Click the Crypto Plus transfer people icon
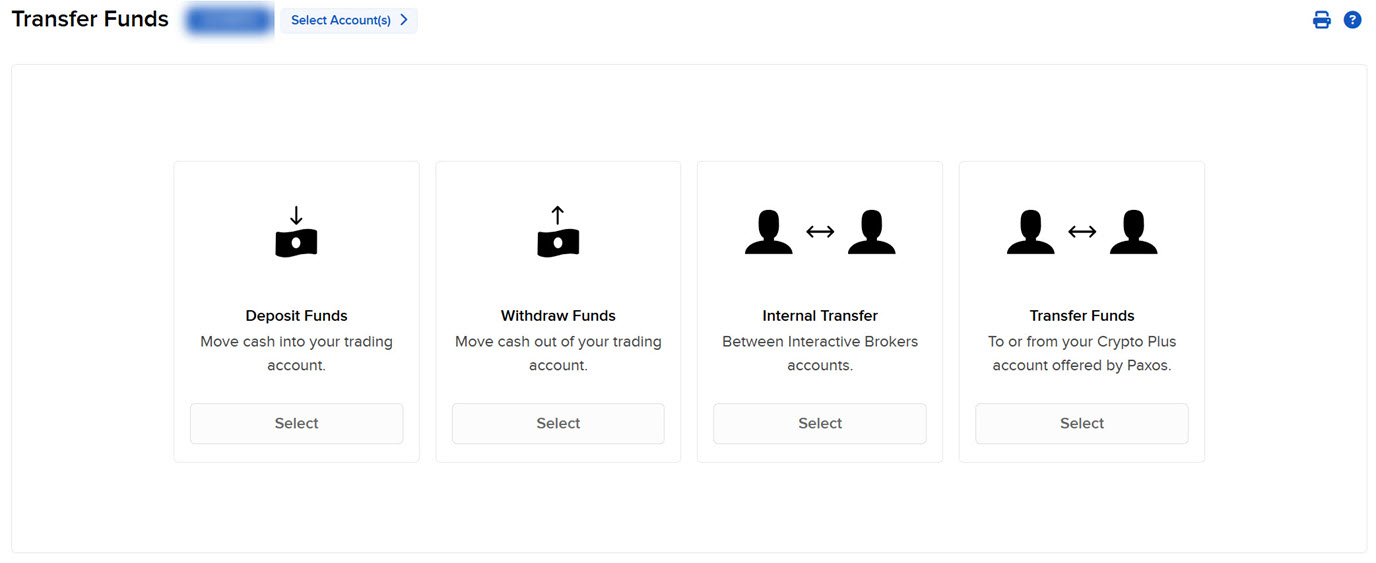1376x563 pixels. (1082, 233)
